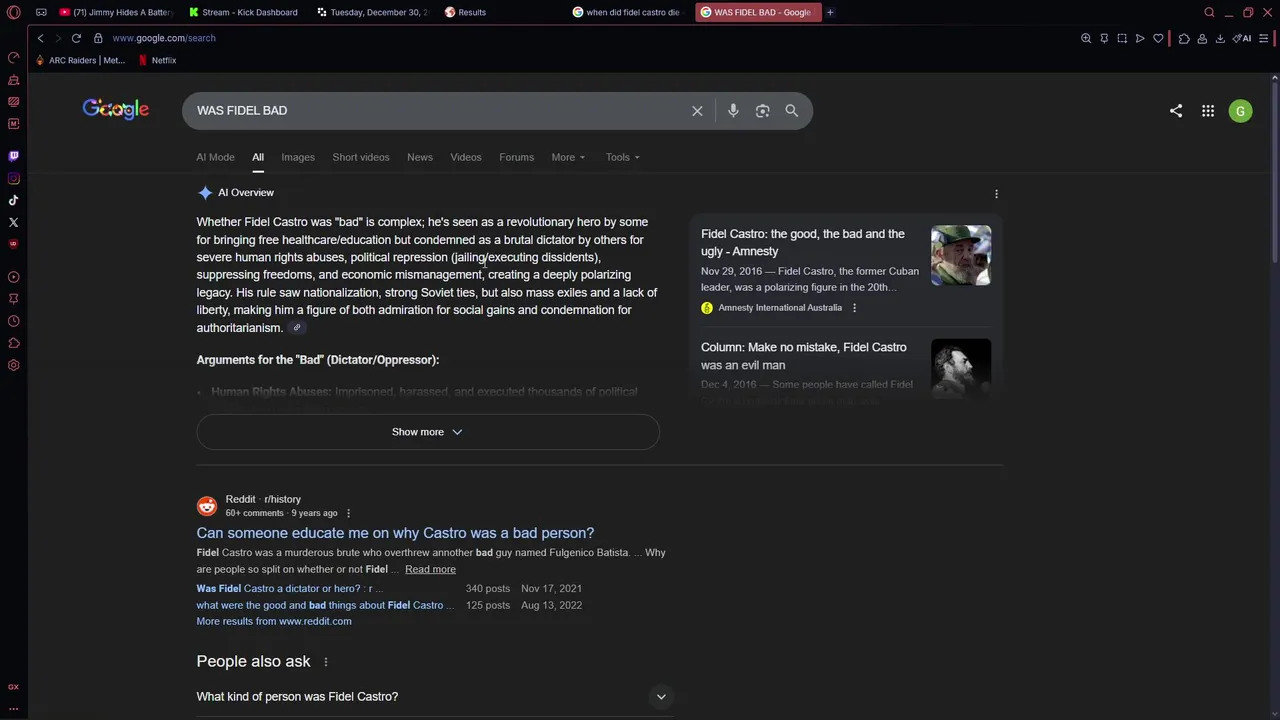Image resolution: width=1280 pixels, height=720 pixels.
Task: Add page to bookmarks heart icon
Action: click(x=1158, y=38)
